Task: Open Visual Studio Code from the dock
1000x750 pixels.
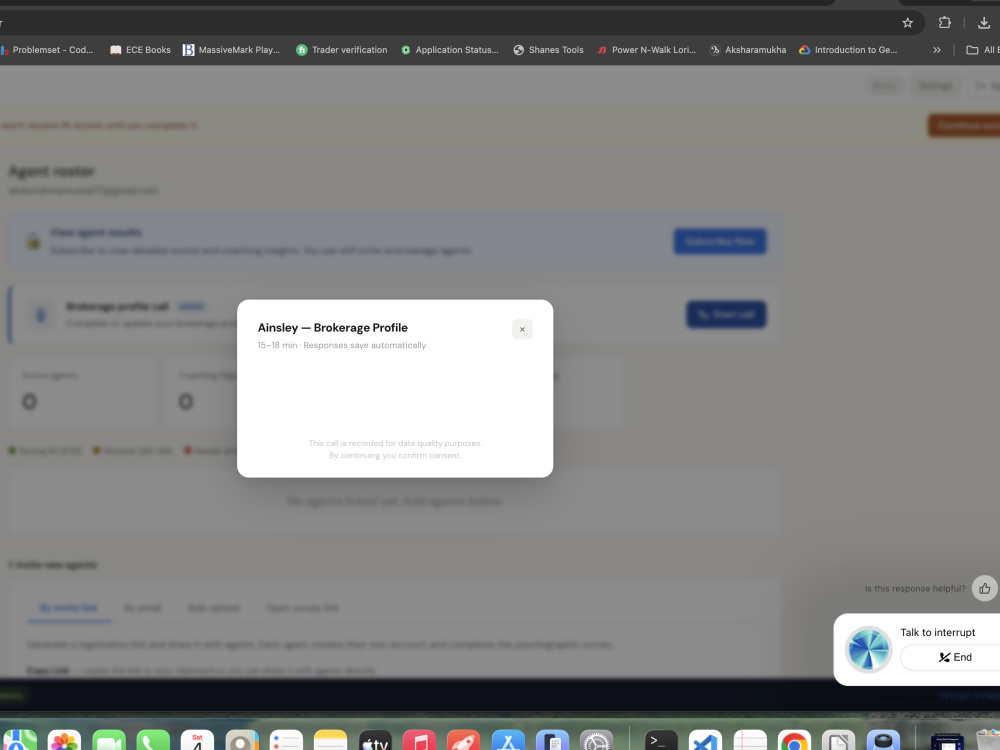Action: [705, 741]
